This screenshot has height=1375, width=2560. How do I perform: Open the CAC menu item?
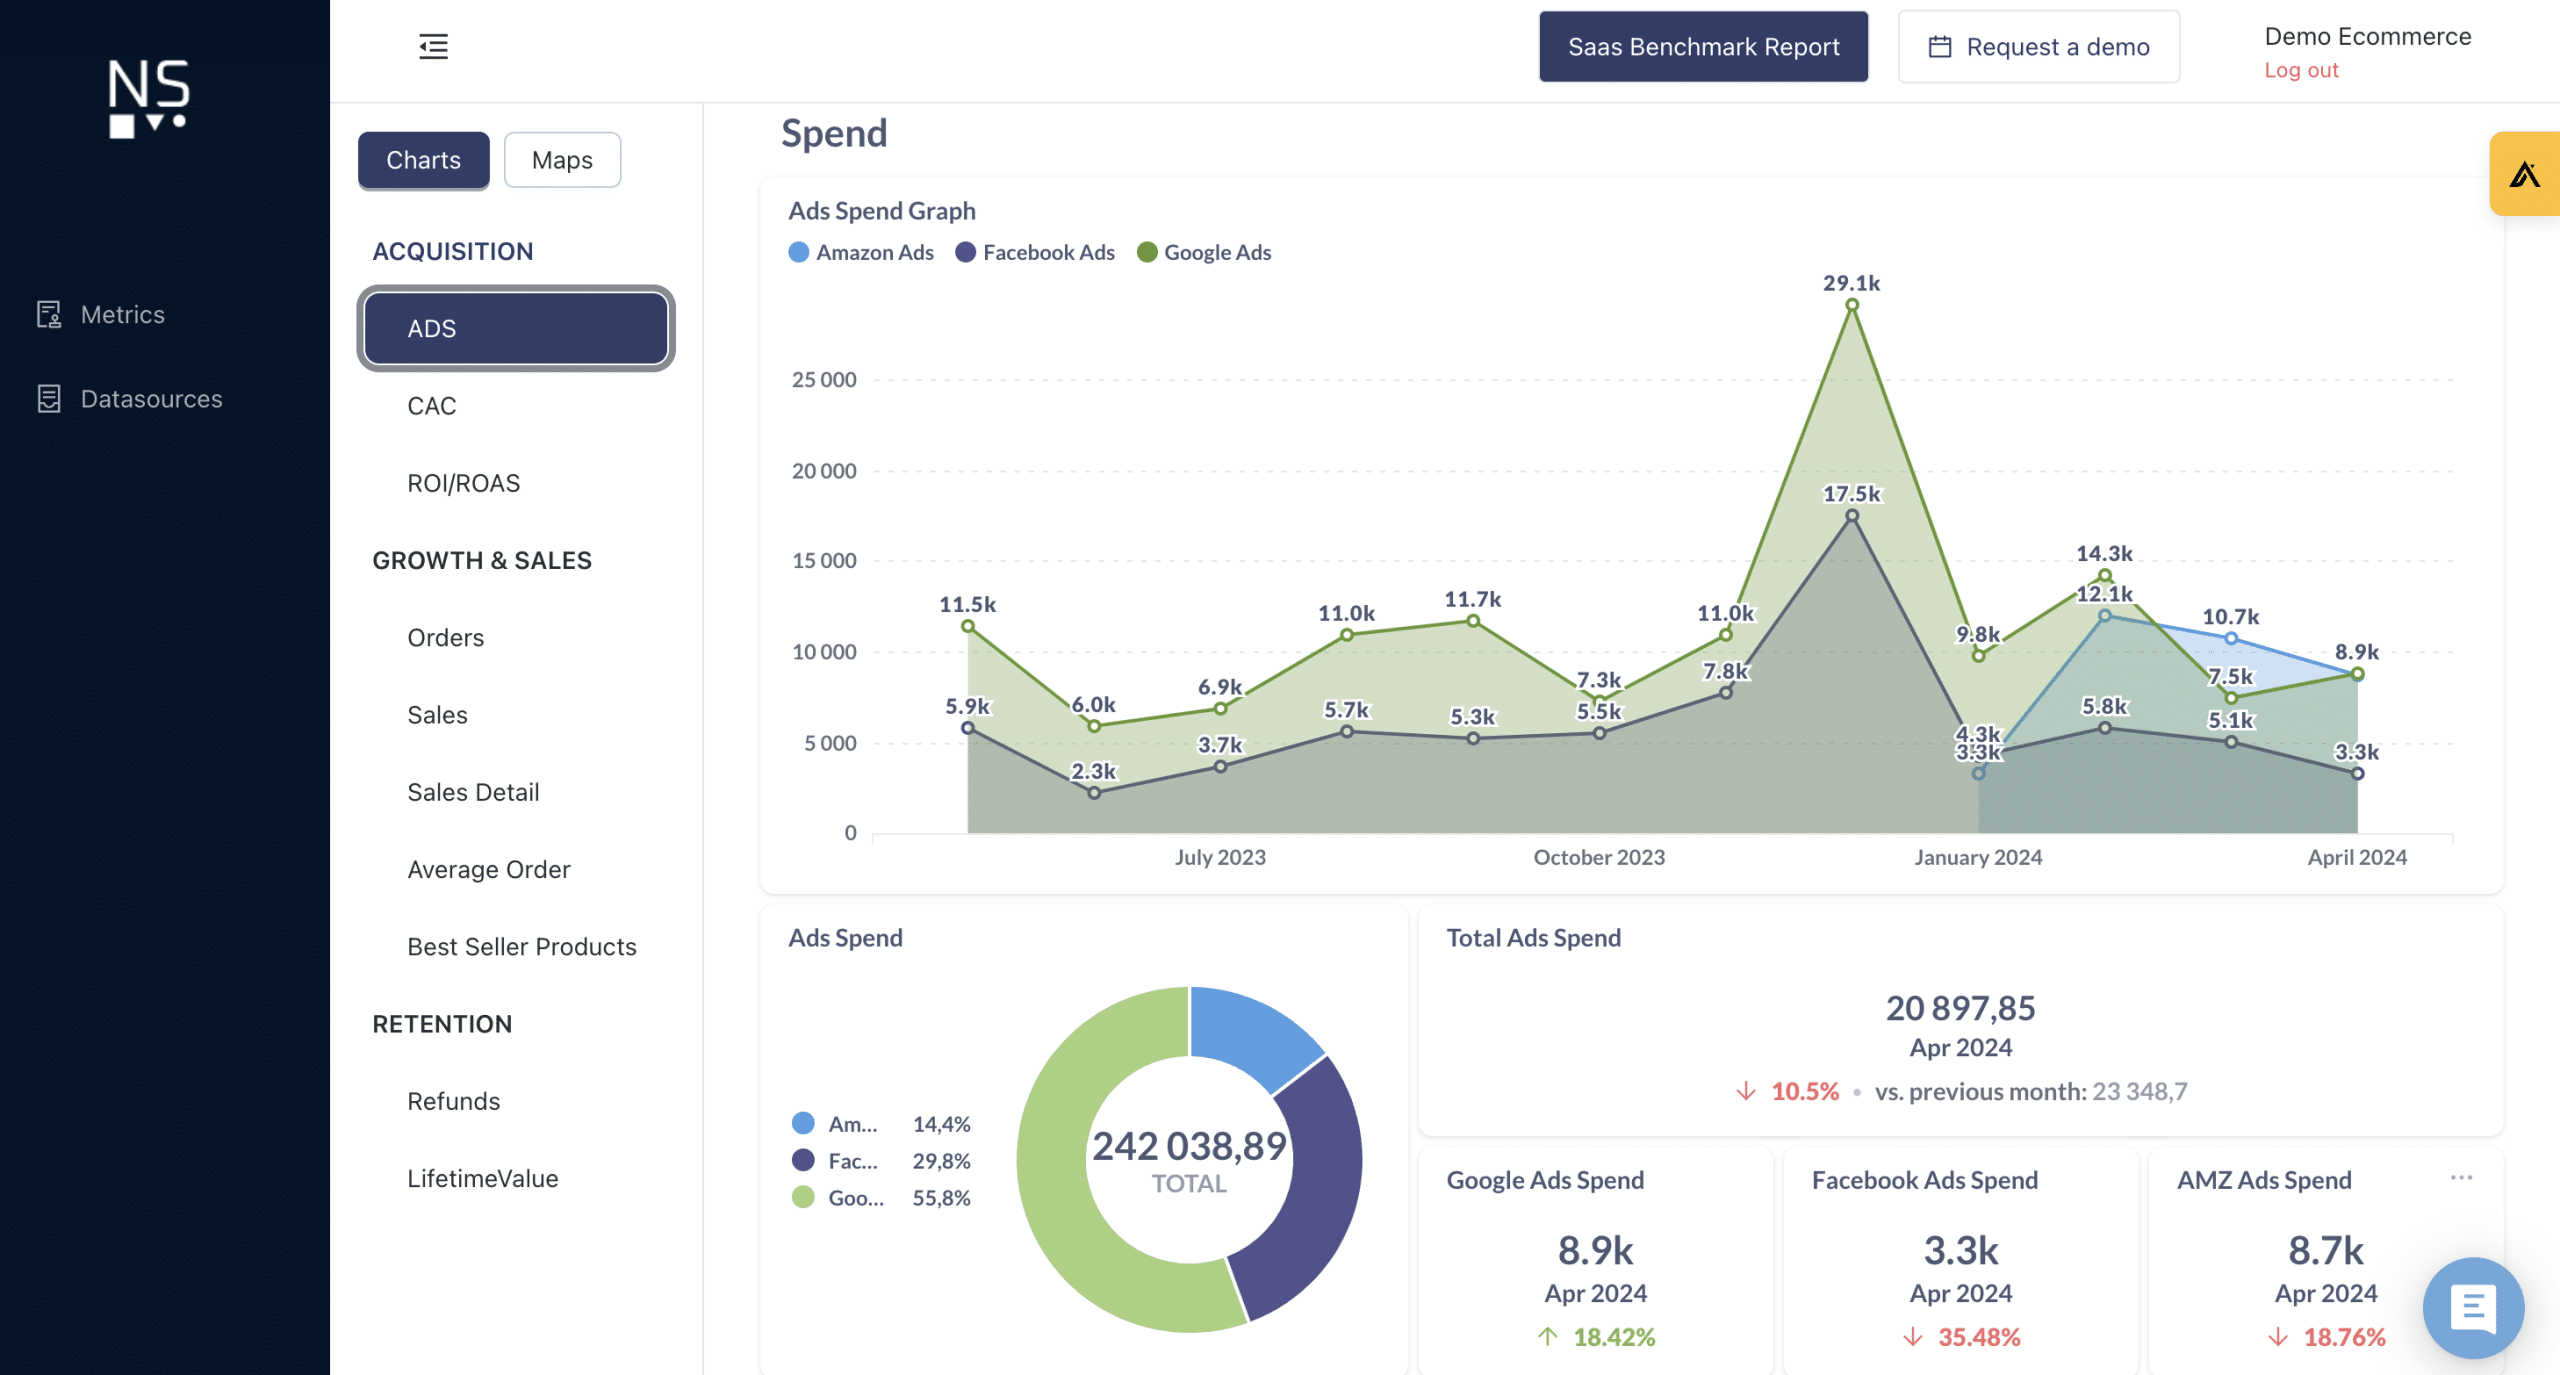pyautogui.click(x=431, y=406)
